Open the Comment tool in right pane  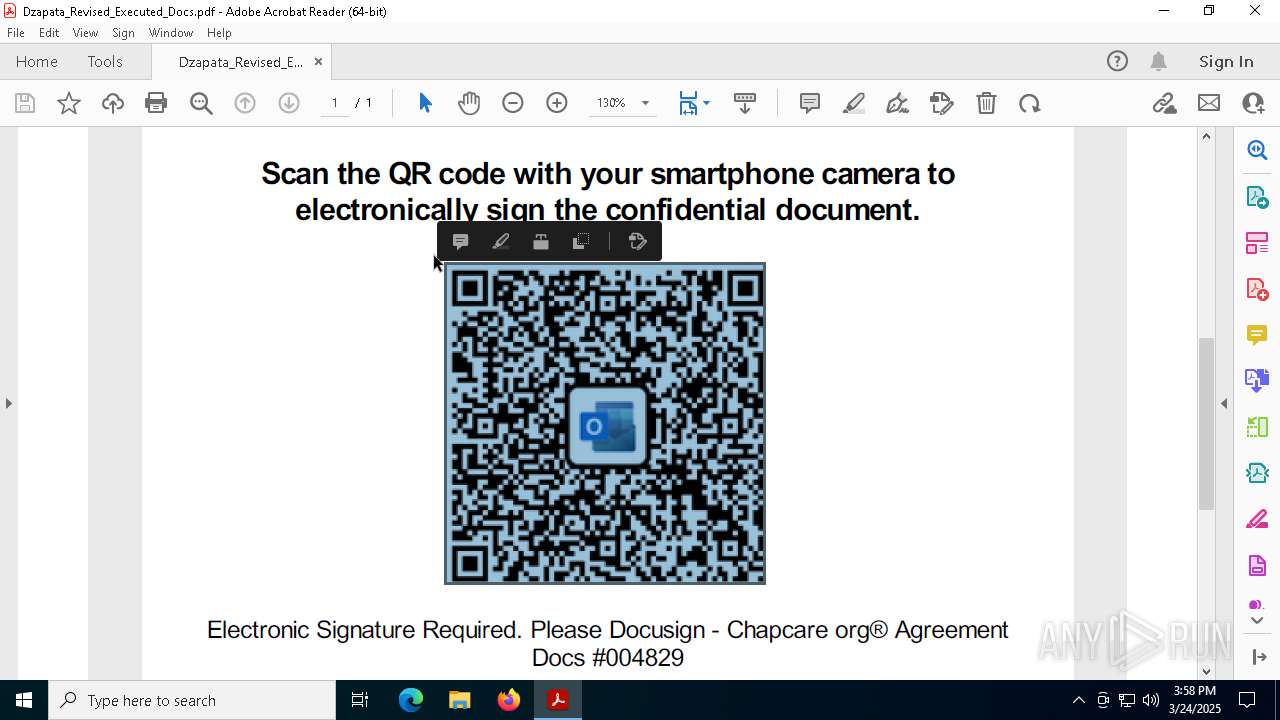1257,335
